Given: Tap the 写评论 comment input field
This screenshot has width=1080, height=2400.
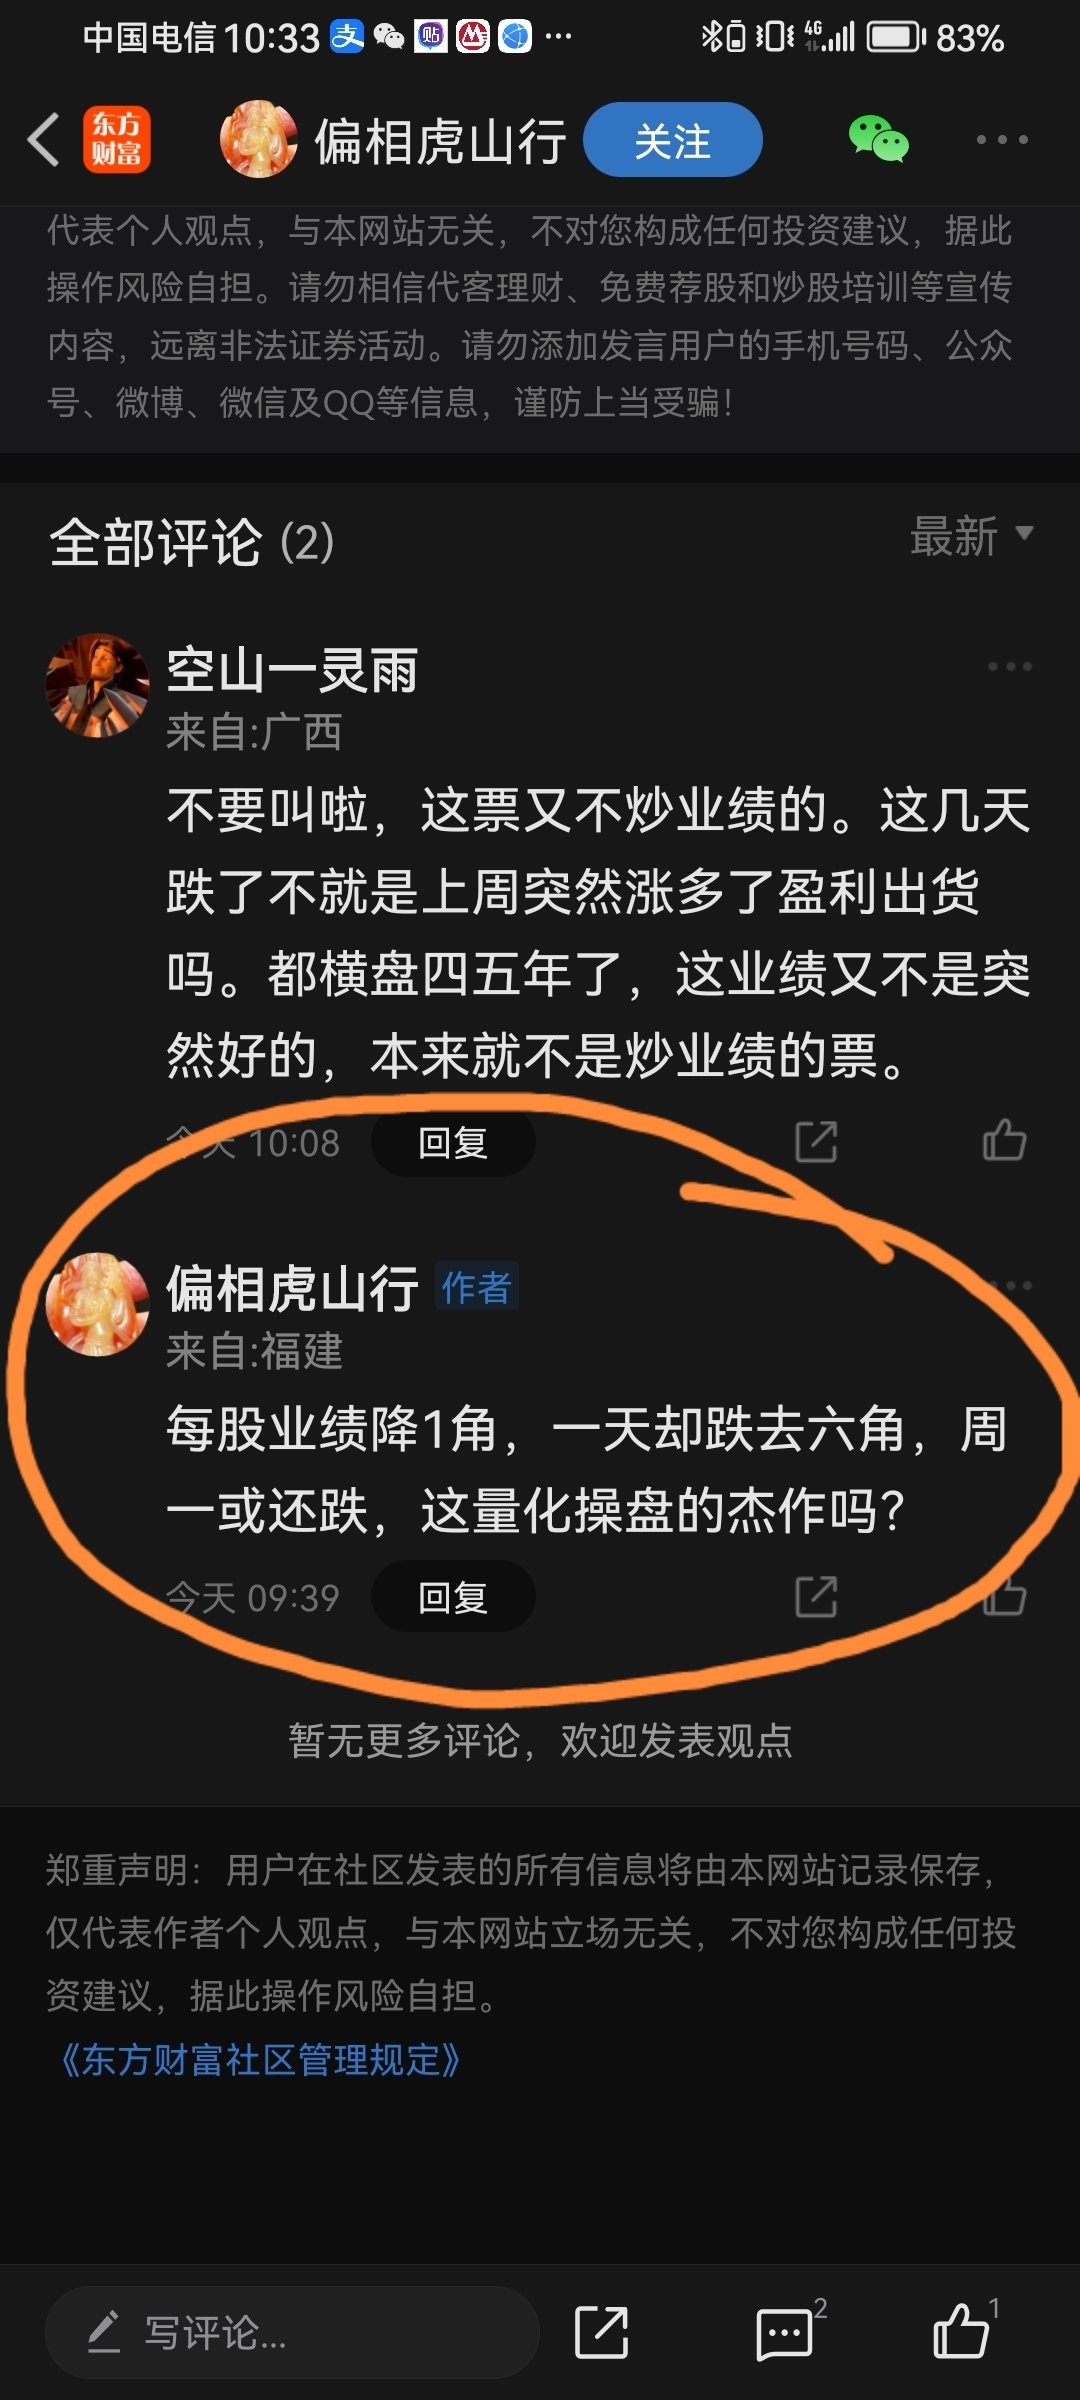Looking at the screenshot, I should click(292, 2332).
